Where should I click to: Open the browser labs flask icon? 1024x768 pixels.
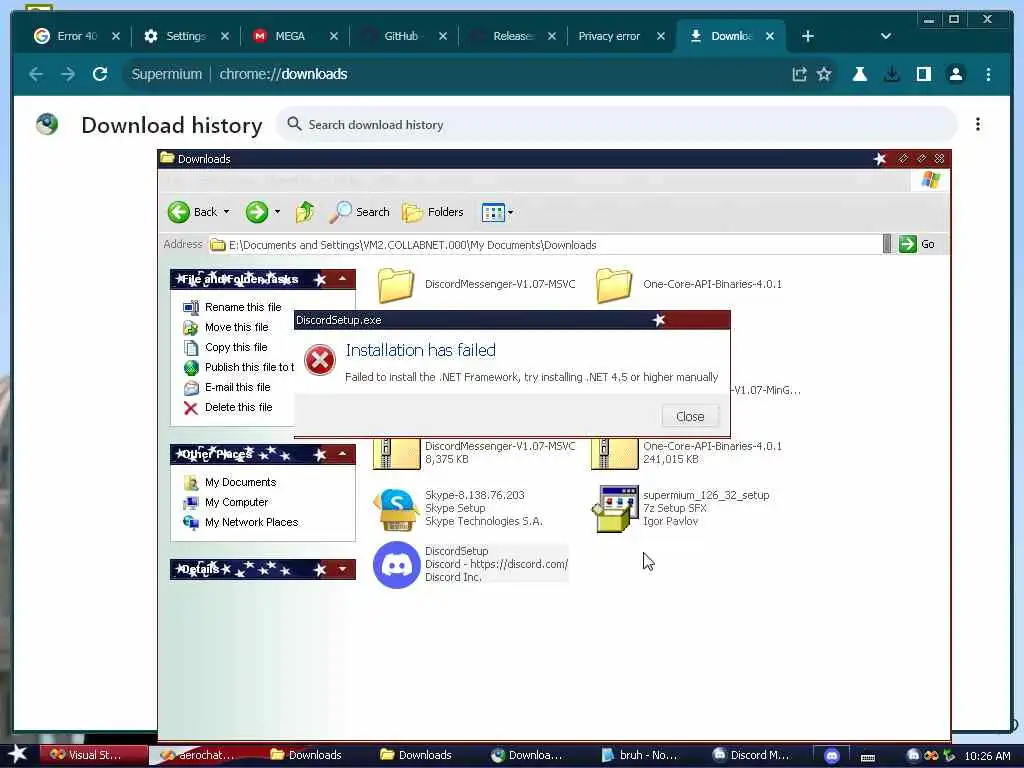(x=859, y=74)
